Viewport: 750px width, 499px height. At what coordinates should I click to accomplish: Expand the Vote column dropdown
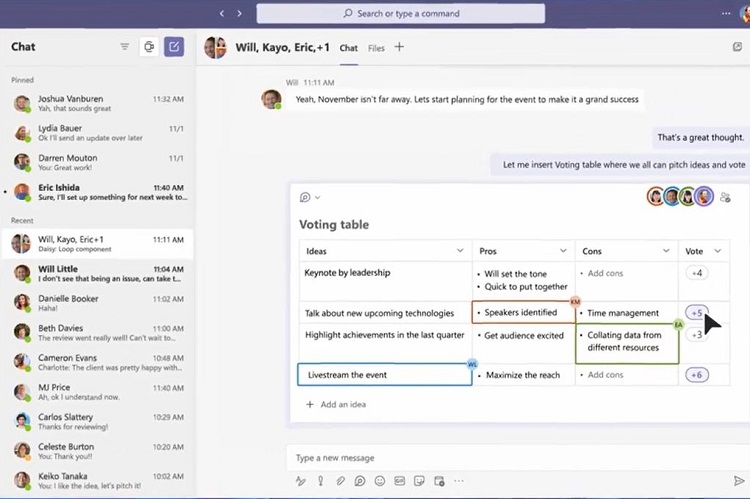(x=717, y=251)
